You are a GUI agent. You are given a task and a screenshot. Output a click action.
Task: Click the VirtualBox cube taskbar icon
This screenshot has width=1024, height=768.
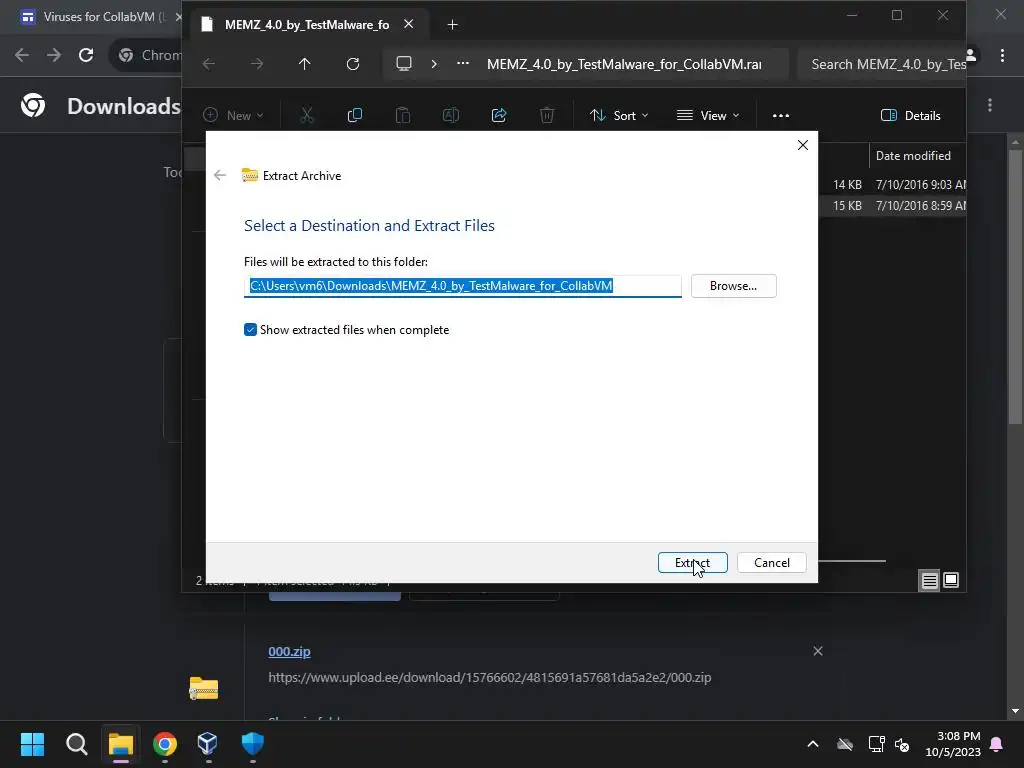208,743
